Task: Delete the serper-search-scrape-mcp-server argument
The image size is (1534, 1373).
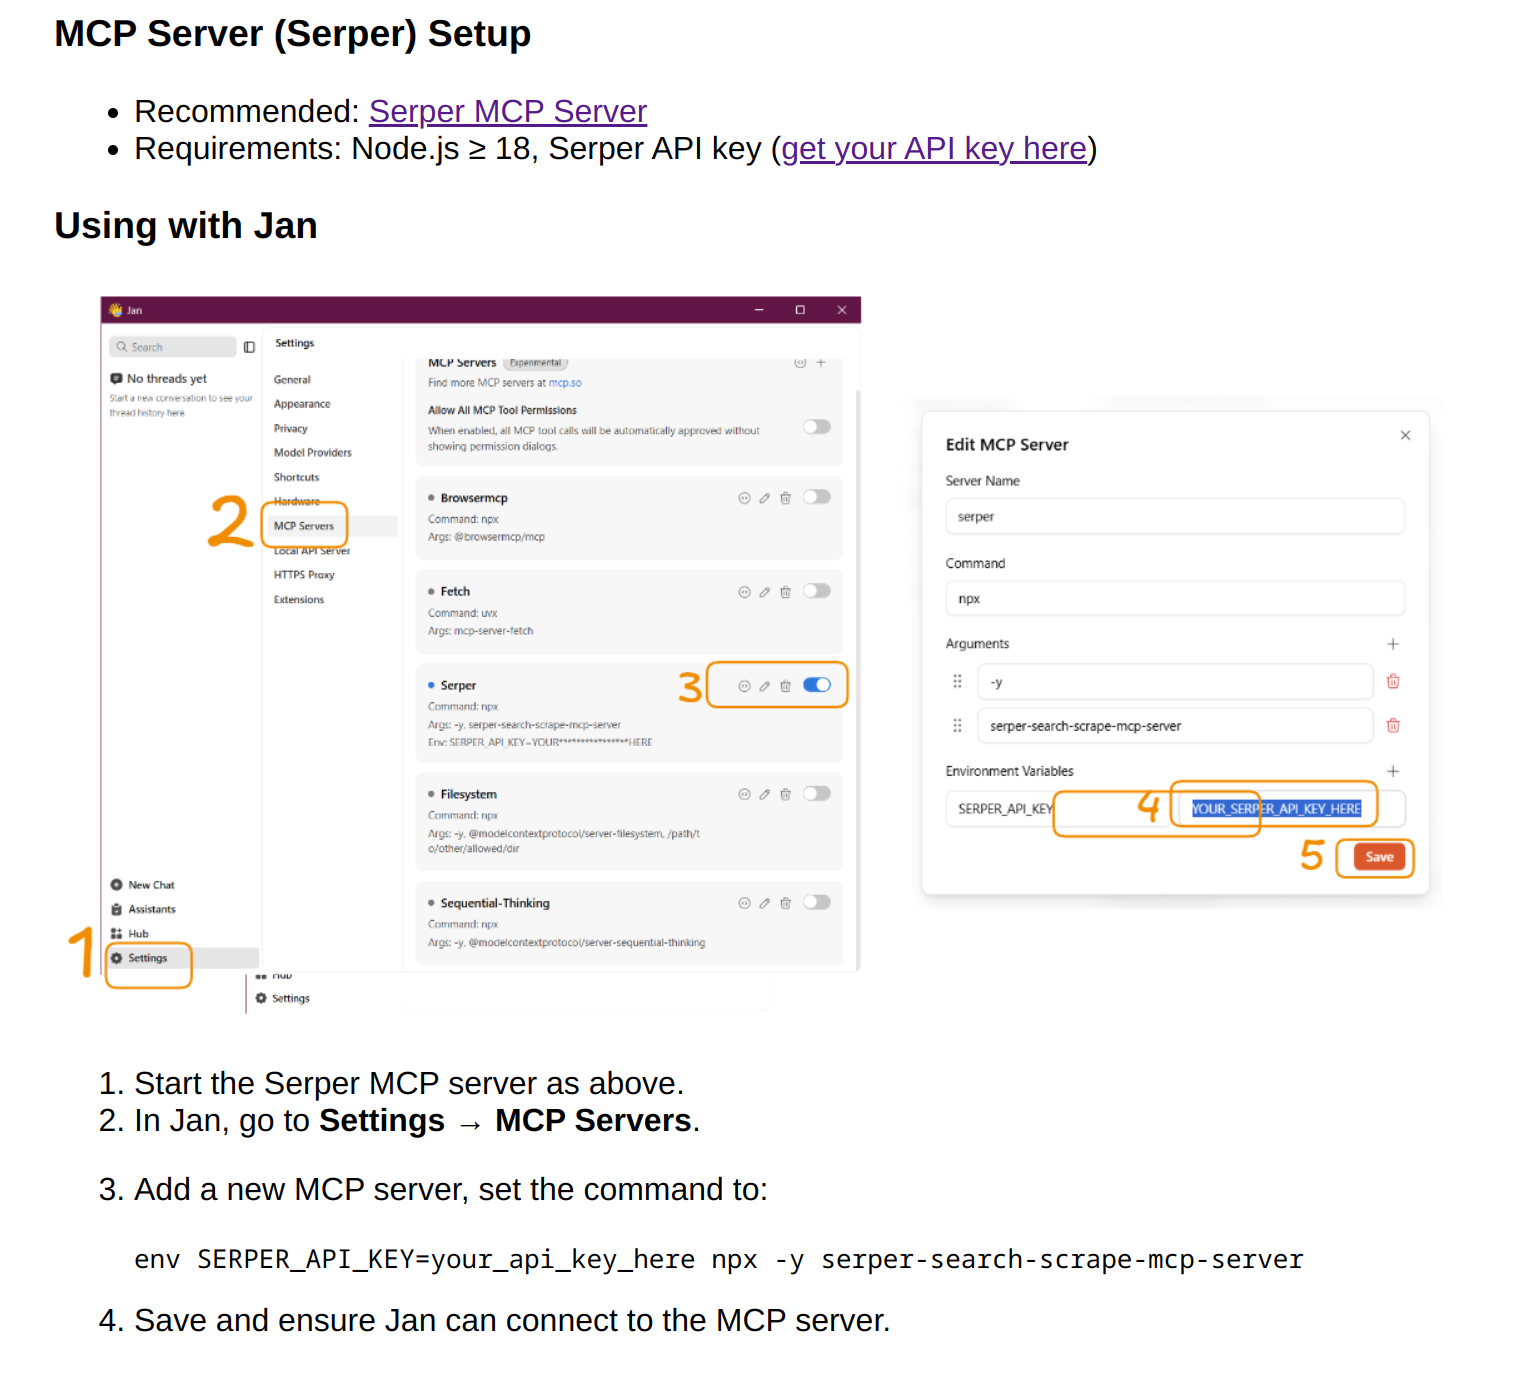Action: coord(1393,725)
